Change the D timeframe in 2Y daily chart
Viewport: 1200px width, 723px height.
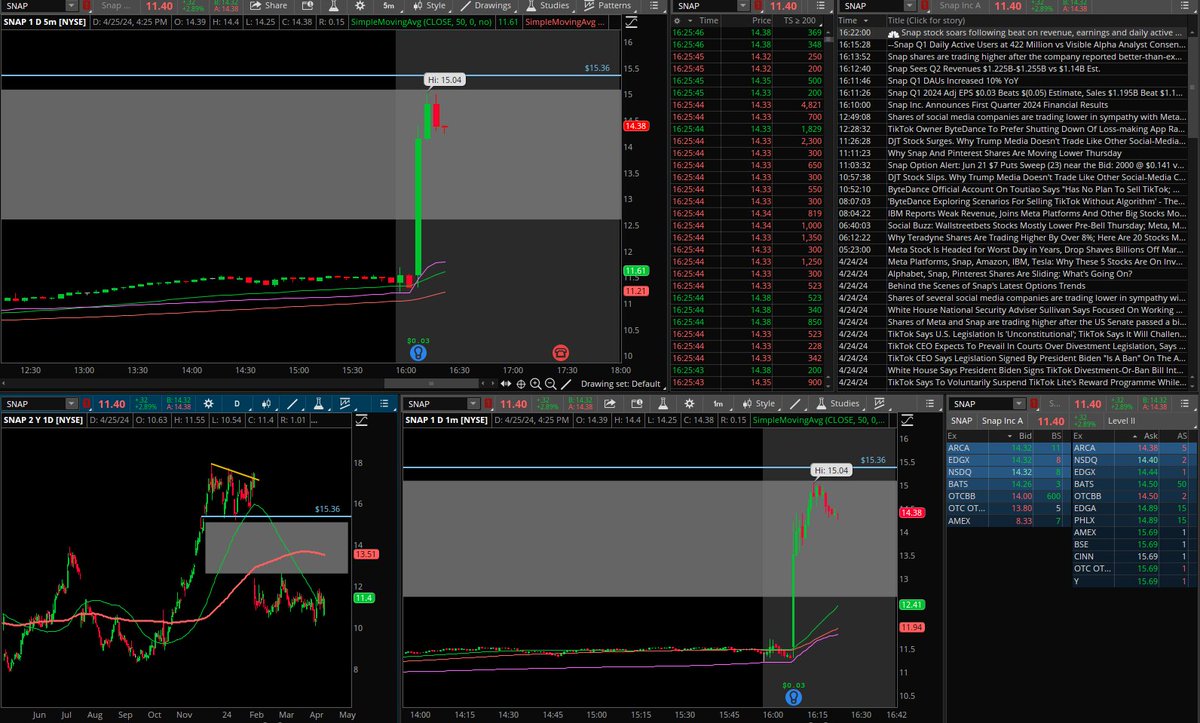[238, 403]
